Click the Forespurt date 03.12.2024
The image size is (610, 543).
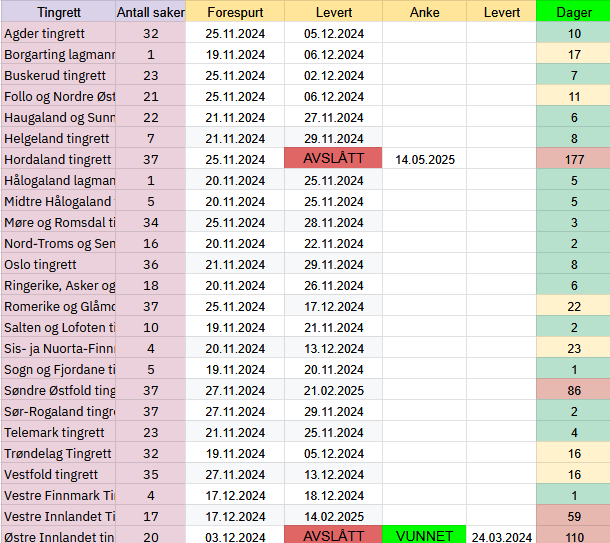[235, 535]
